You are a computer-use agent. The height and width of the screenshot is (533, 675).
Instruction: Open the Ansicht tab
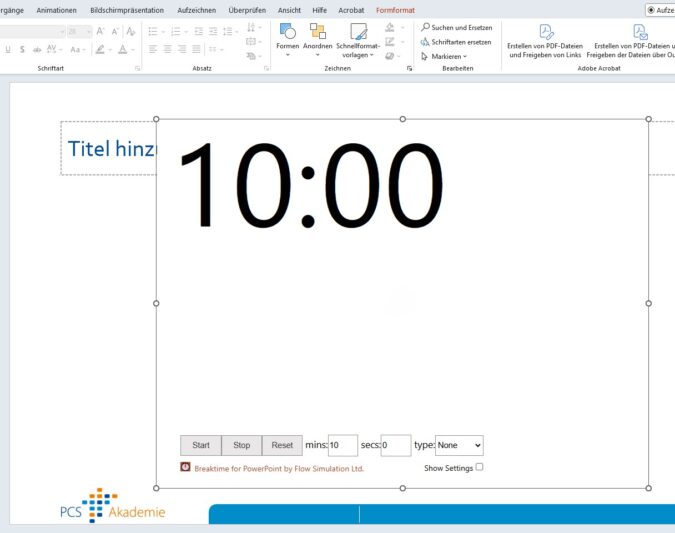coord(289,10)
